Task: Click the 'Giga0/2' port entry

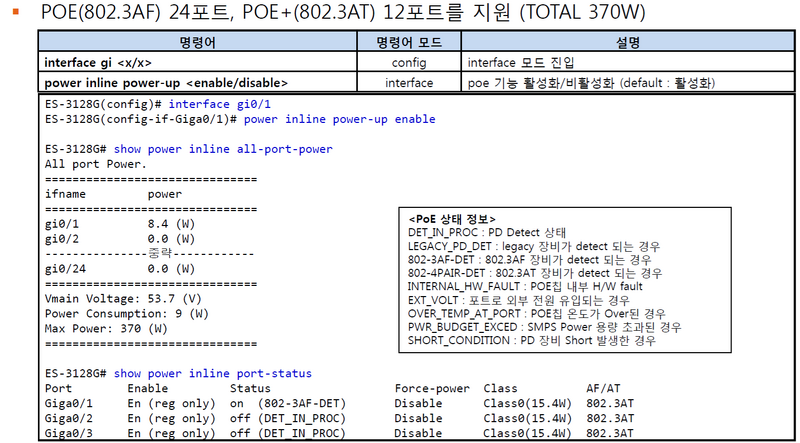Action: tap(68, 419)
